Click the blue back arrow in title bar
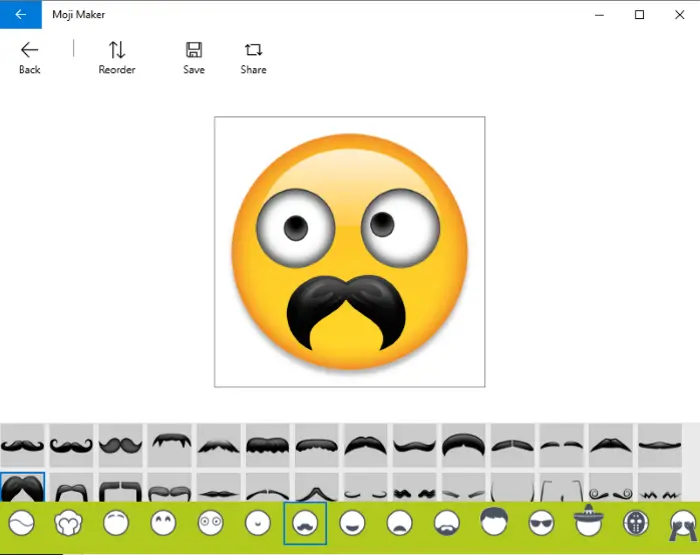 tap(21, 14)
